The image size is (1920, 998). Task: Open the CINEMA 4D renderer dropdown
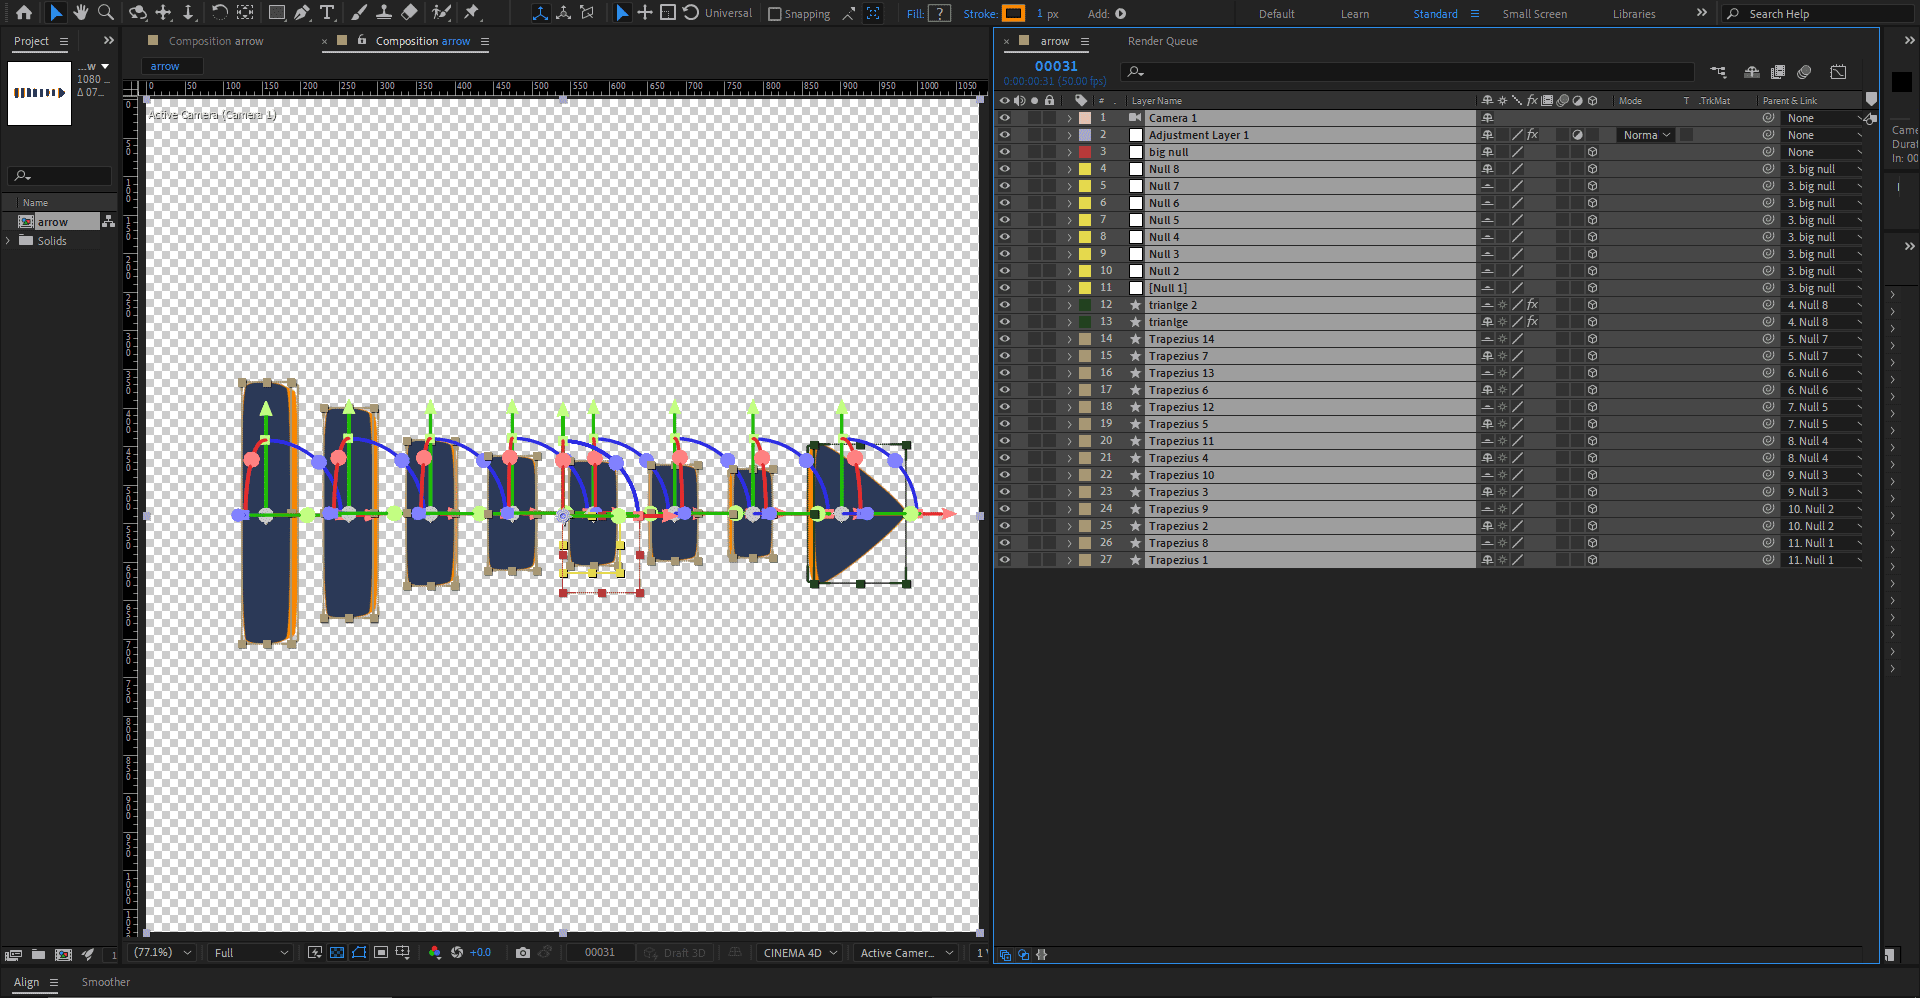[x=799, y=953]
